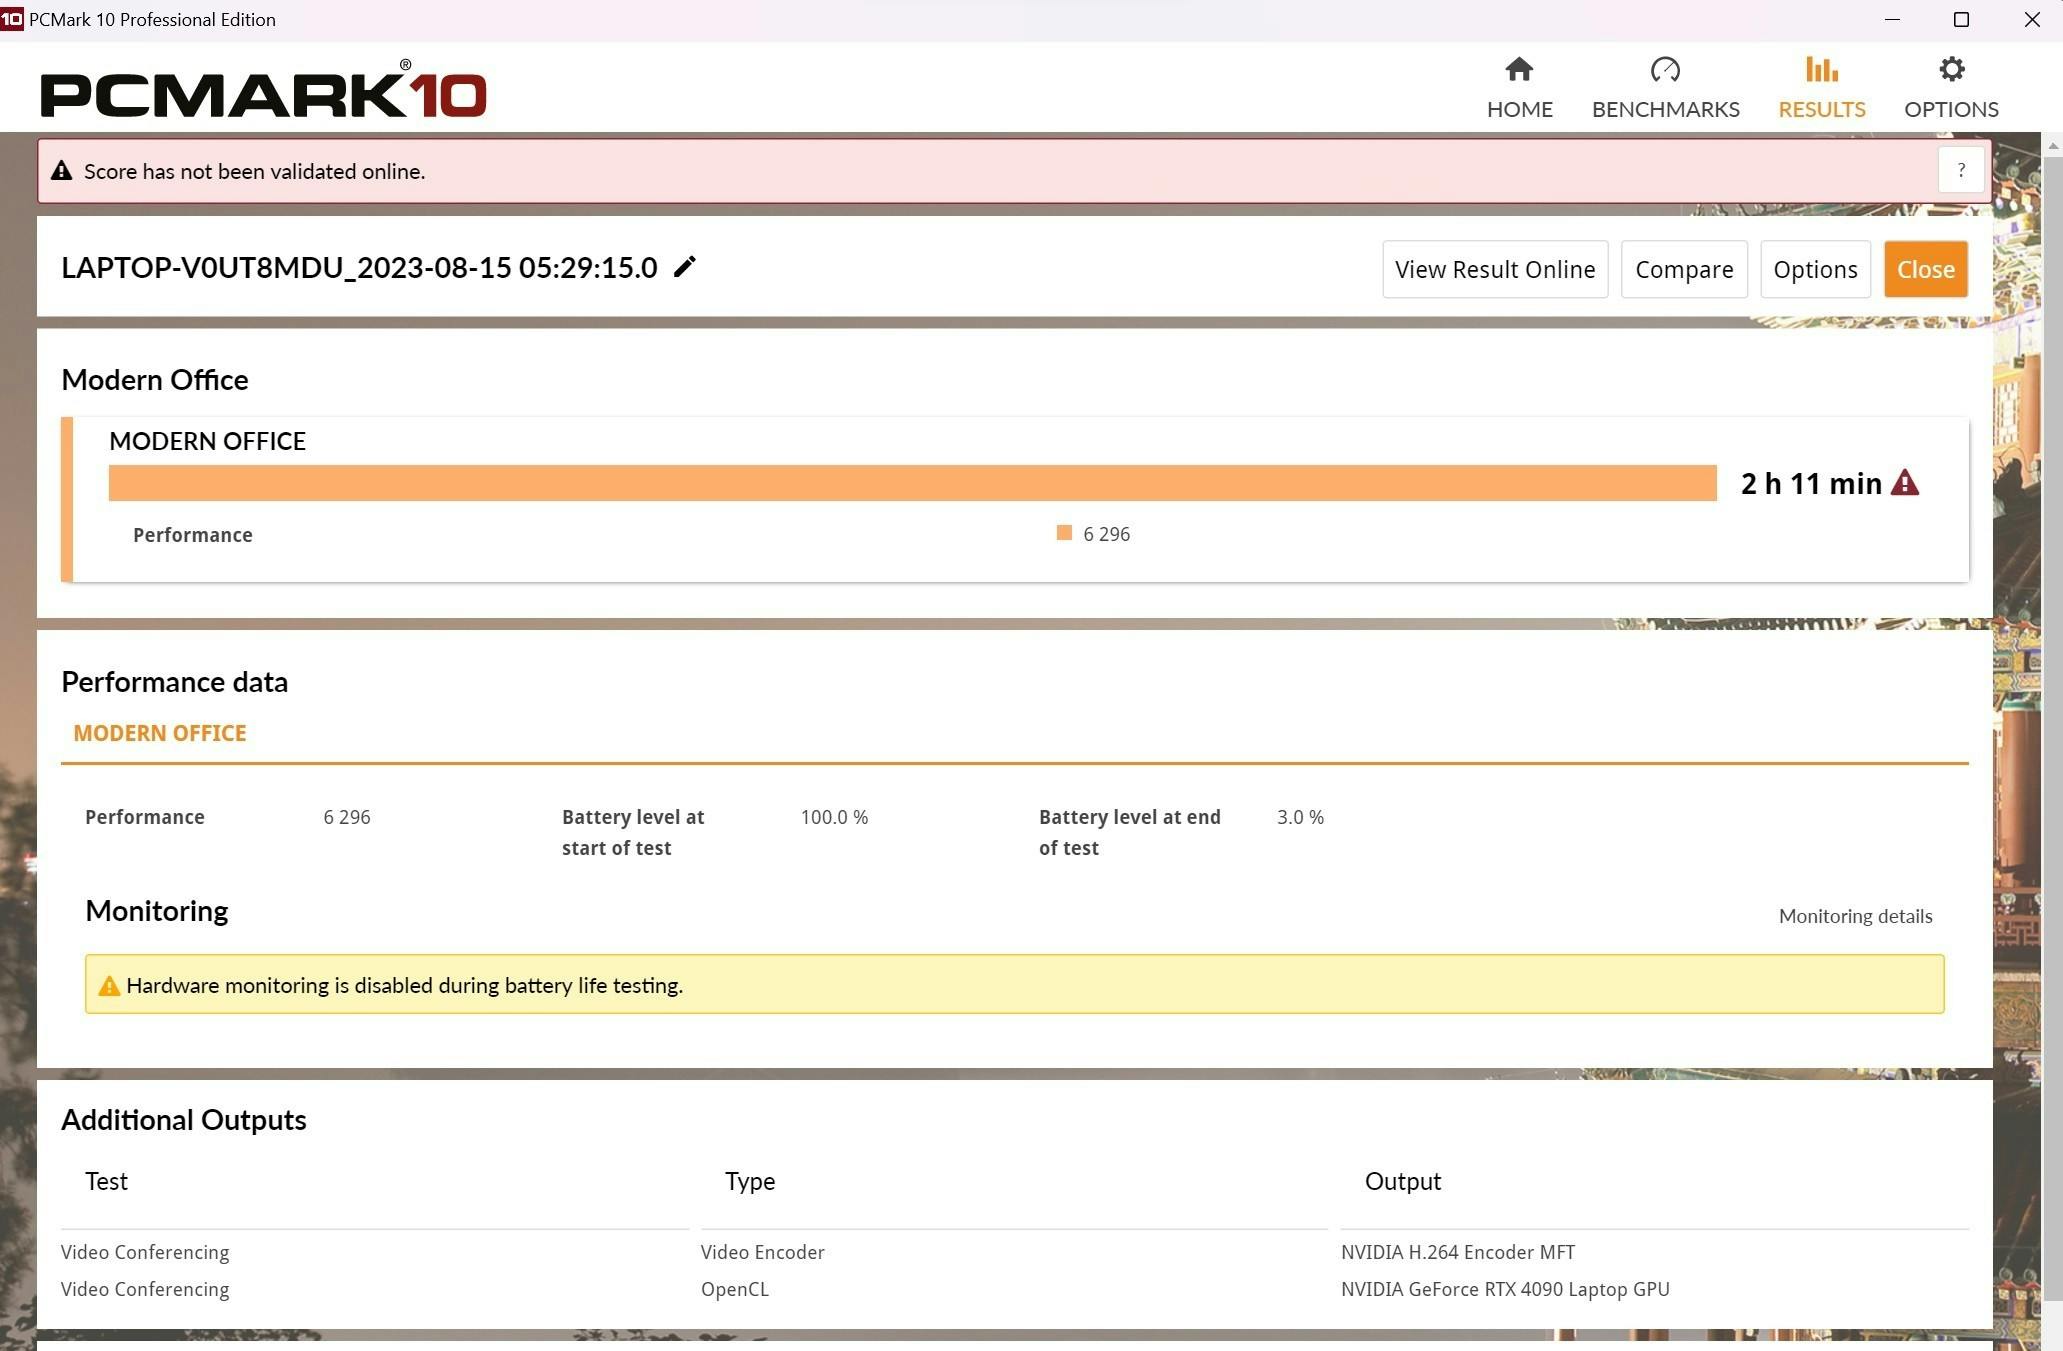The height and width of the screenshot is (1351, 2063).
Task: Click the home house icon
Action: tap(1519, 69)
